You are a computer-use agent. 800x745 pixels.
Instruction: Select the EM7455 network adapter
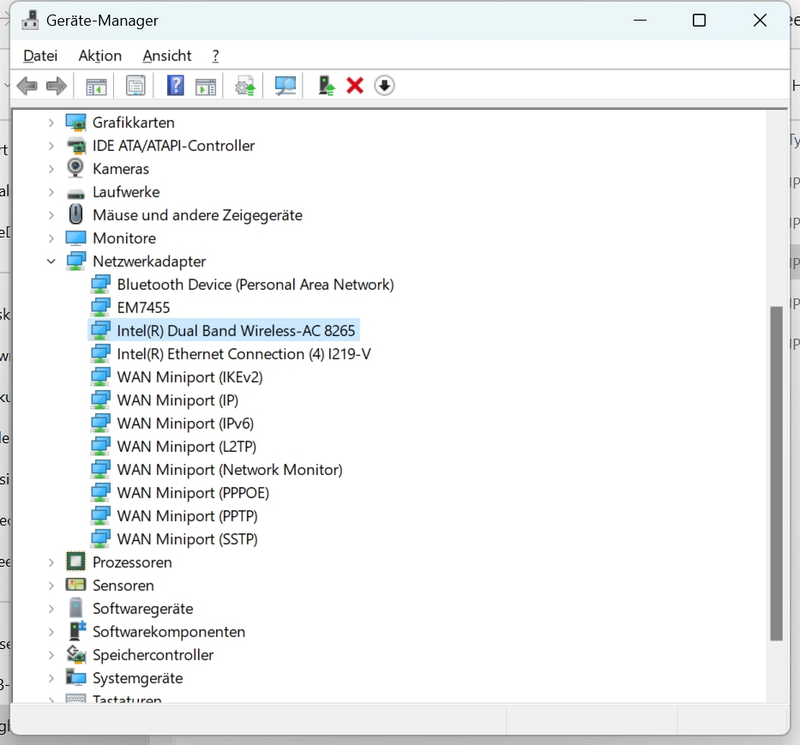click(143, 307)
